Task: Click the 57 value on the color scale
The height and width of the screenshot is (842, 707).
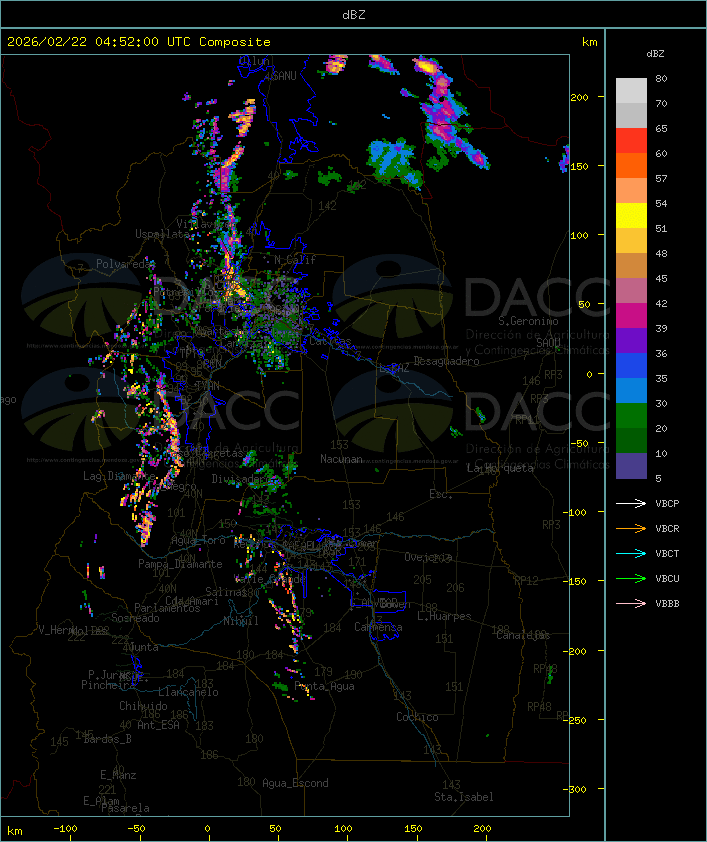Action: click(x=661, y=178)
